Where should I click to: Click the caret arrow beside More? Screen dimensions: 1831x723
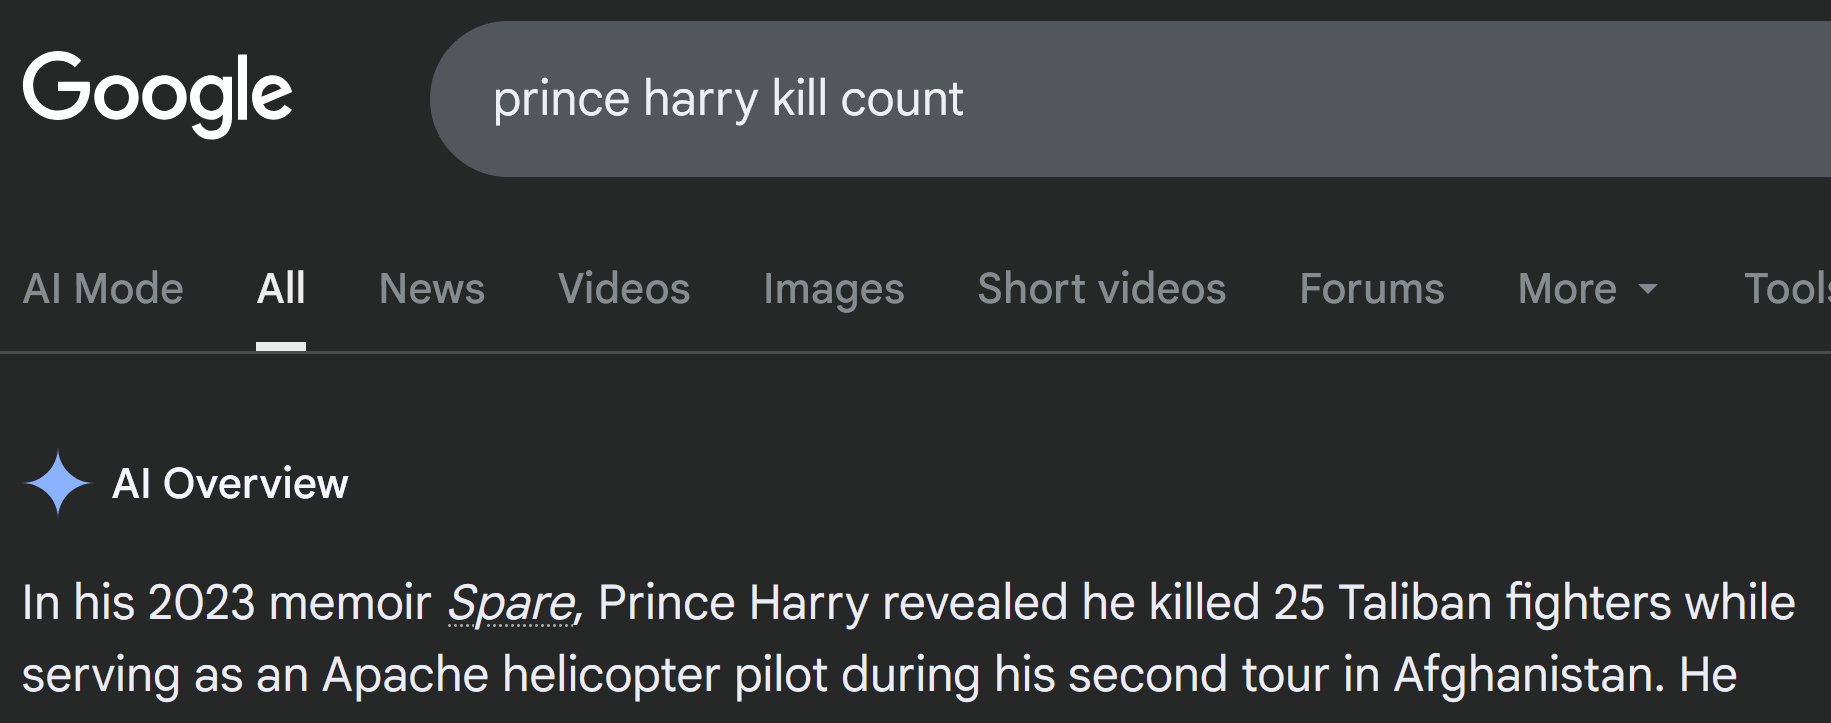(x=1648, y=289)
